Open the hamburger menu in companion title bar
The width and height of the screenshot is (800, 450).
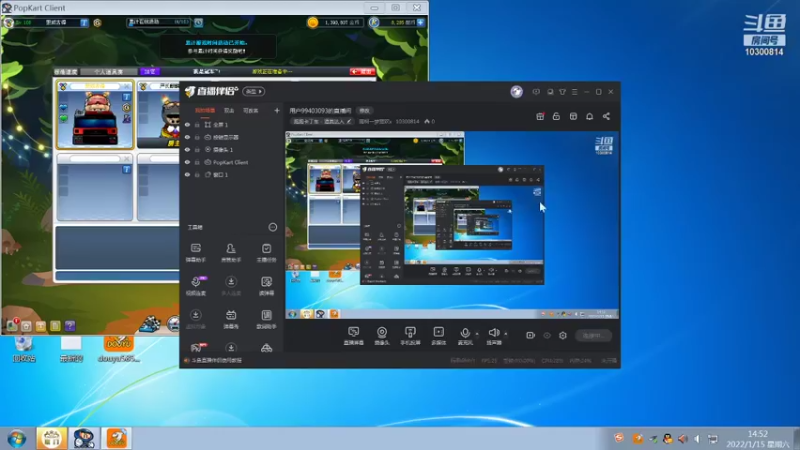click(x=574, y=92)
